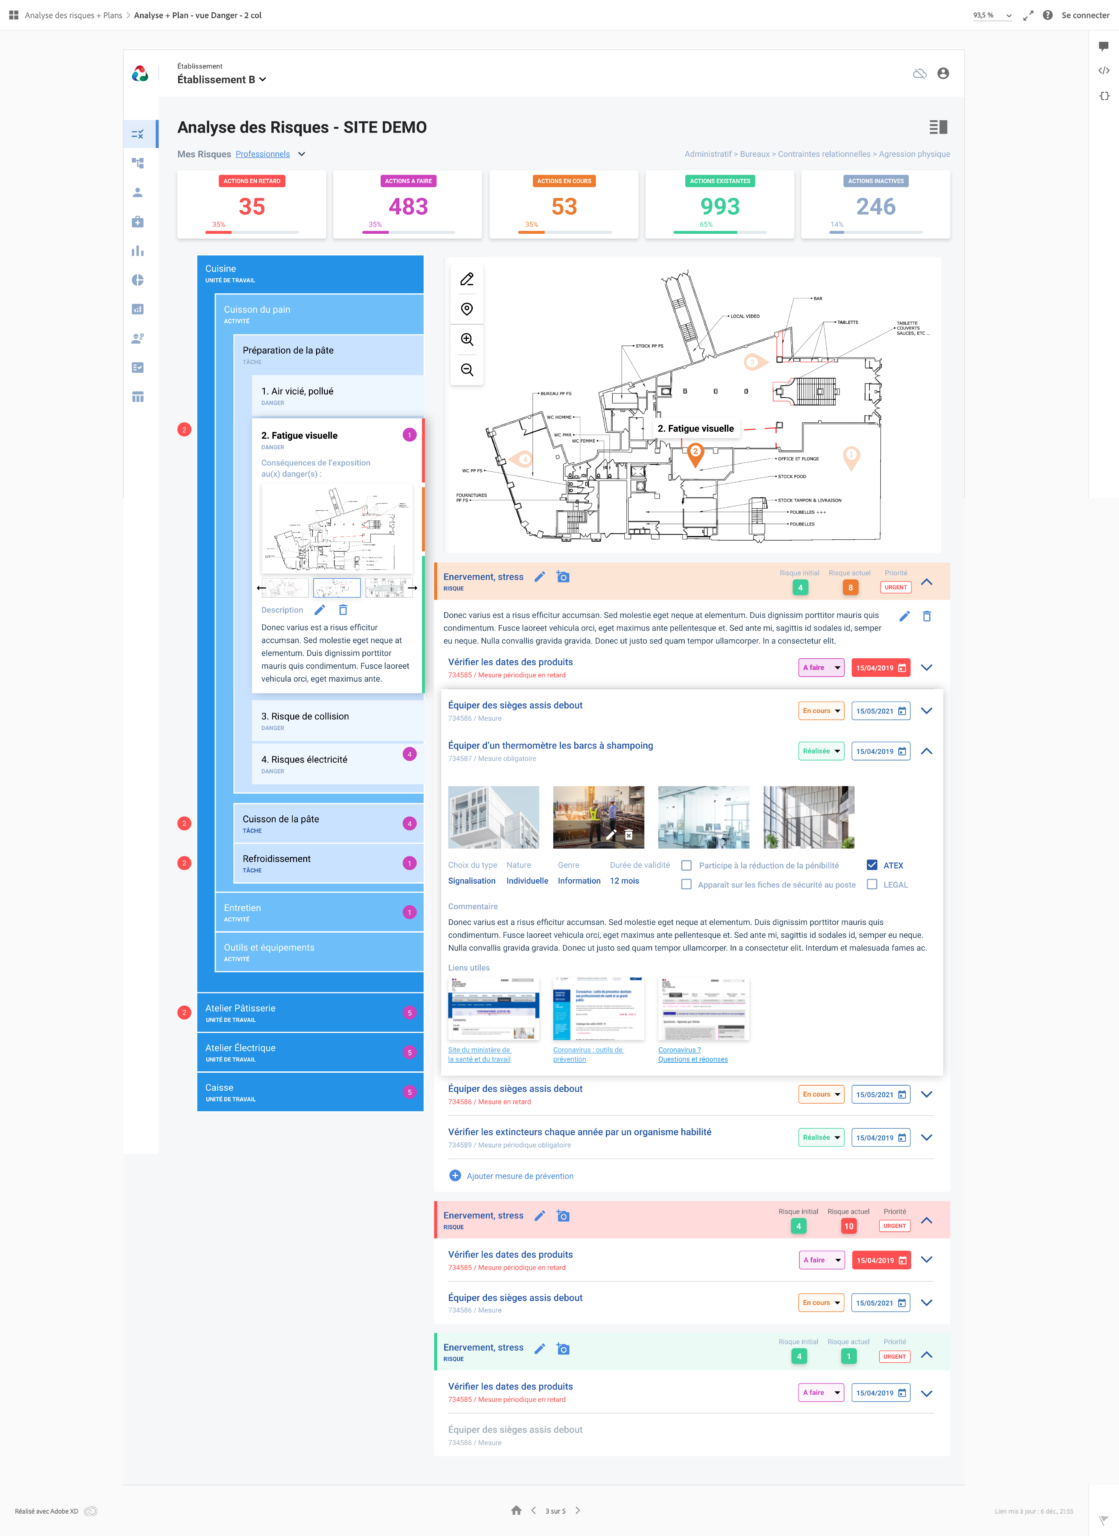
Task: Open the organizational tree view in the sidebar
Action: (x=139, y=163)
